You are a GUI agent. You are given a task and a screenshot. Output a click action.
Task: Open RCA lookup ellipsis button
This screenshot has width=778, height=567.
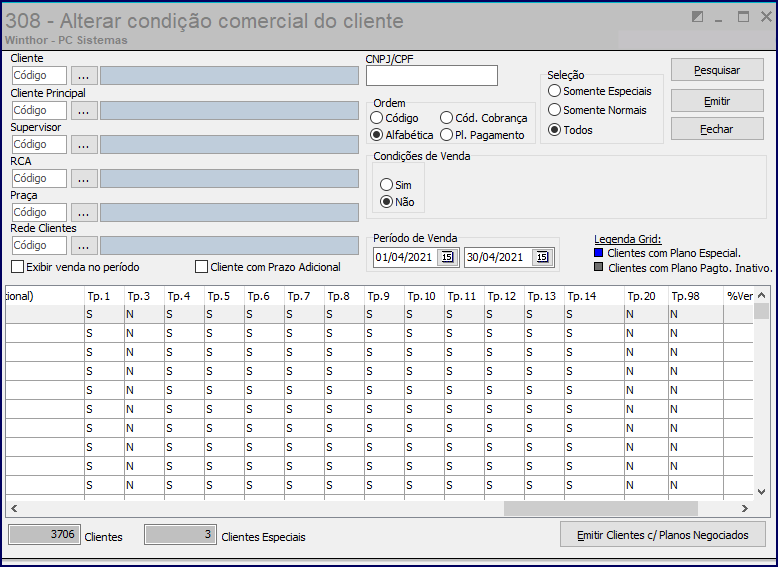(x=84, y=179)
